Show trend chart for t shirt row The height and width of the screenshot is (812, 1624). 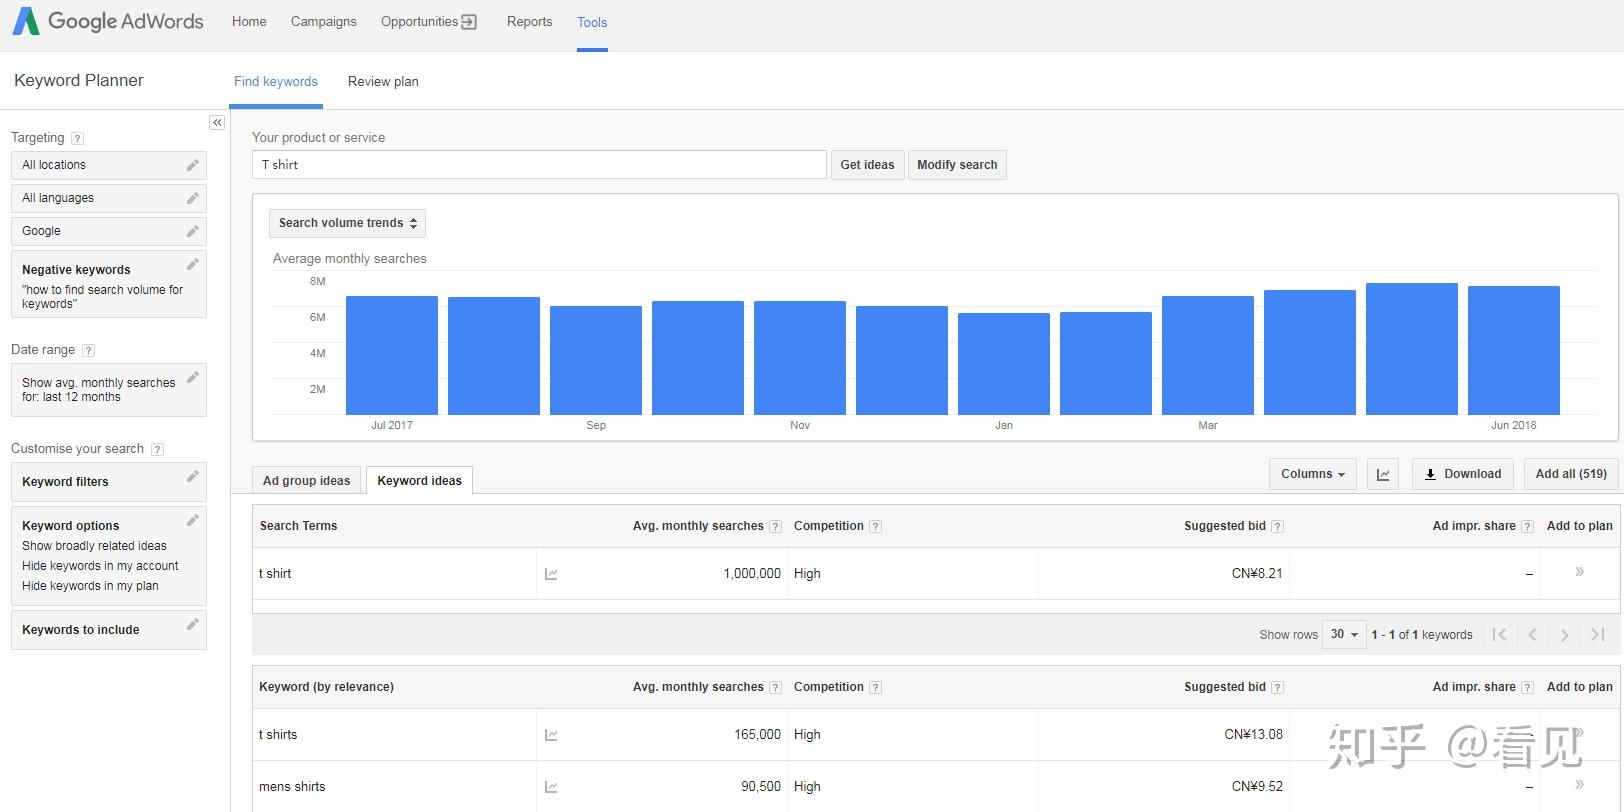(551, 574)
